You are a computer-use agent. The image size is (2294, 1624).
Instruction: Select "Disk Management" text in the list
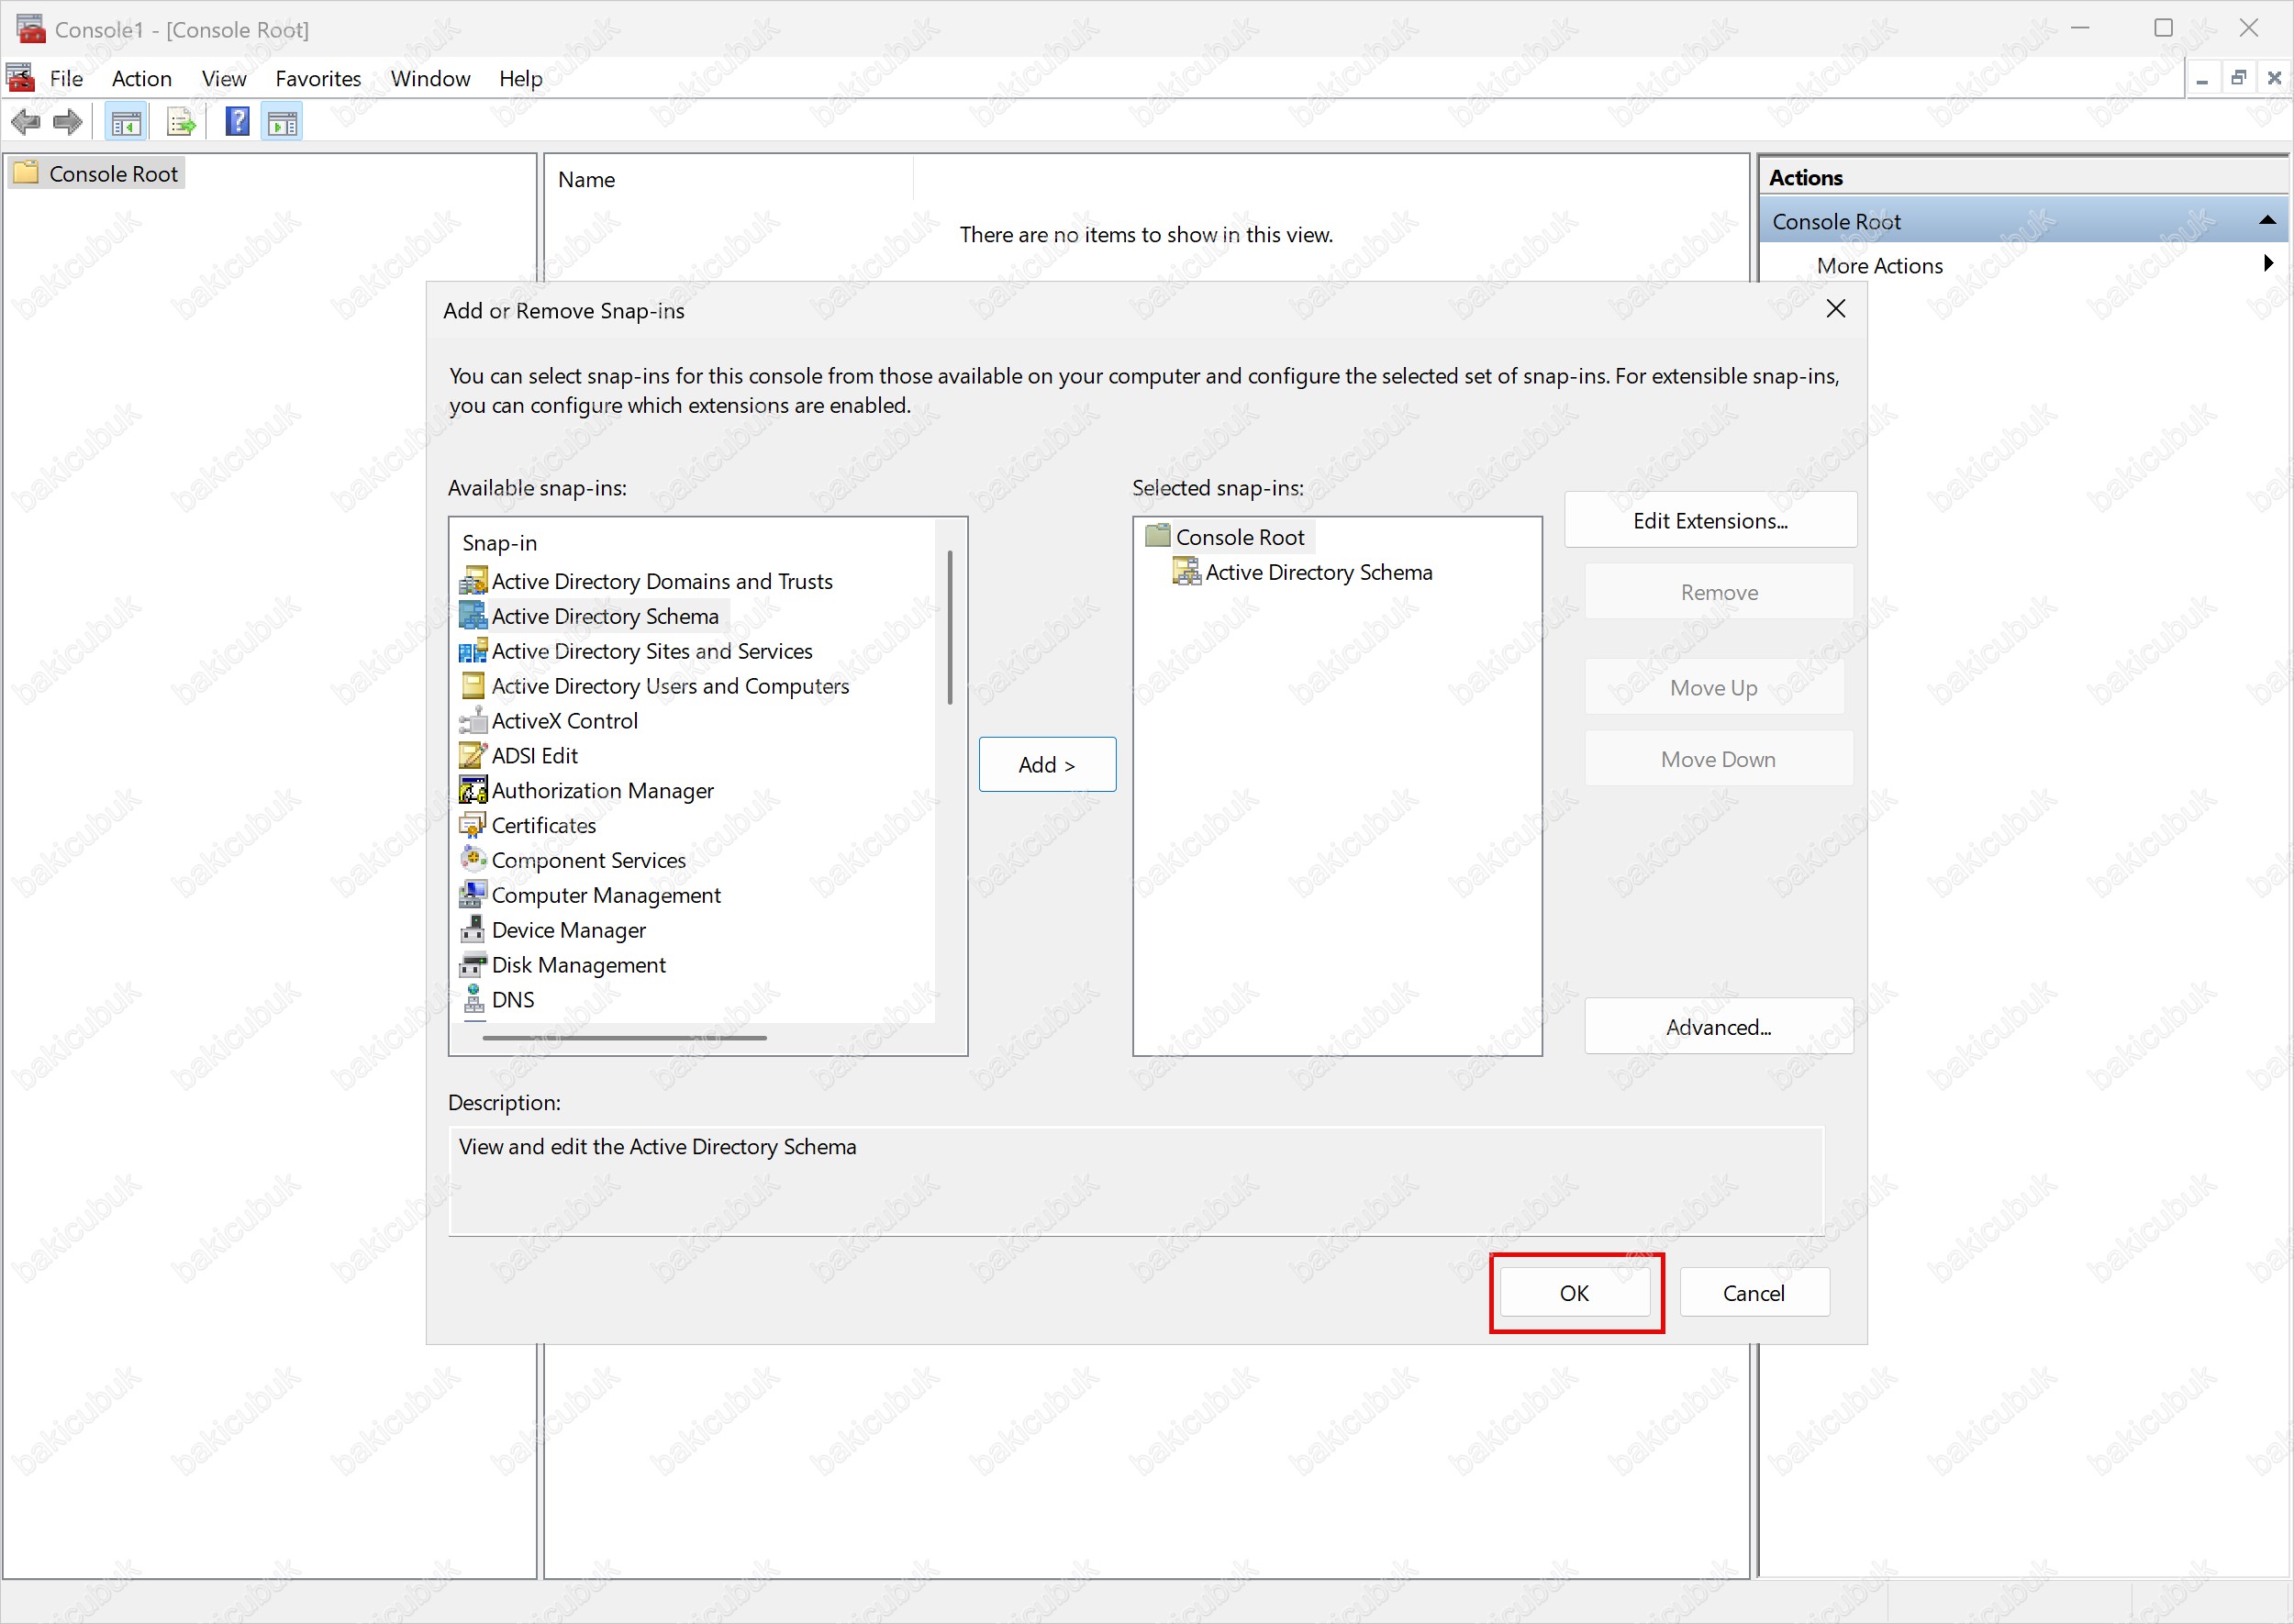578,965
